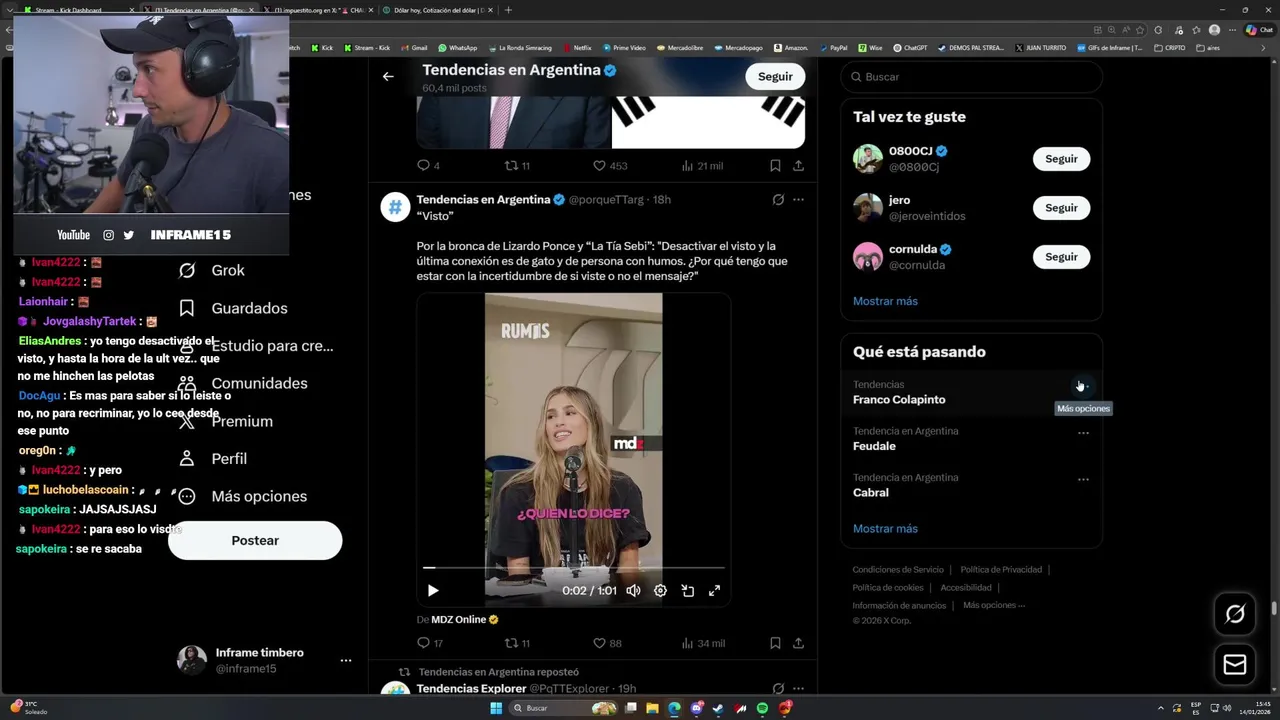This screenshot has height=720, width=1280.
Task: Open the Netflix bookmark
Action: [x=576, y=48]
